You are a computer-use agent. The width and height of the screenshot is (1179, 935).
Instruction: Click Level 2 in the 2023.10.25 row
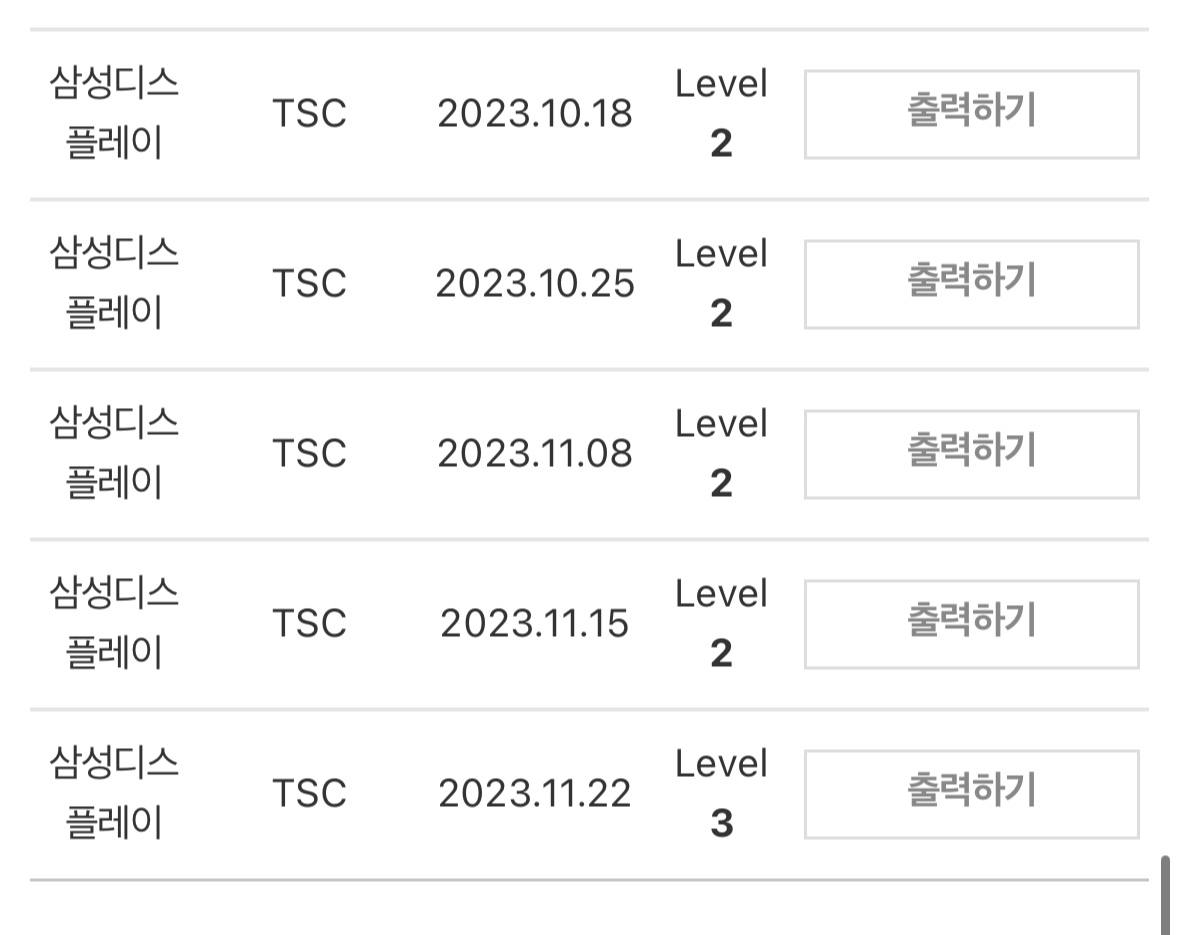pyautogui.click(x=721, y=284)
